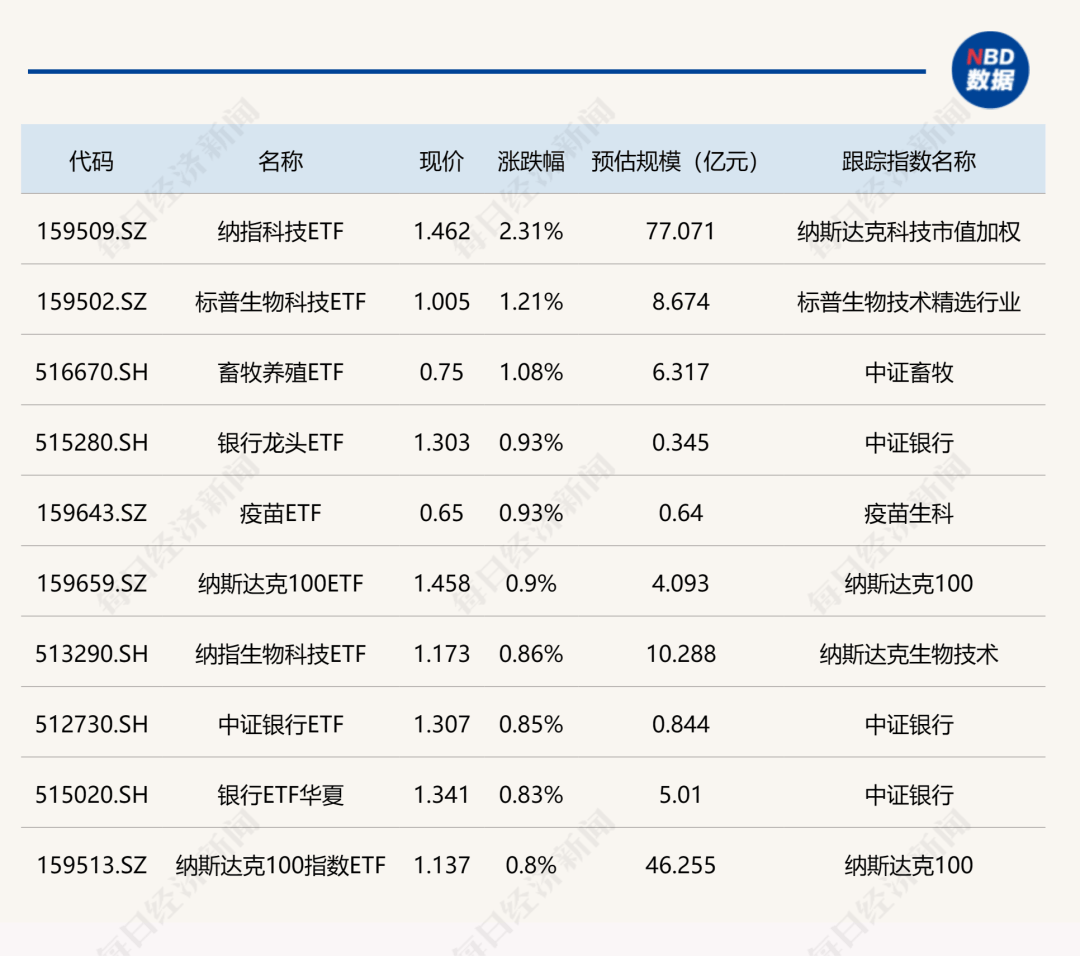
Task: Click the 2.31% change value
Action: pyautogui.click(x=529, y=231)
